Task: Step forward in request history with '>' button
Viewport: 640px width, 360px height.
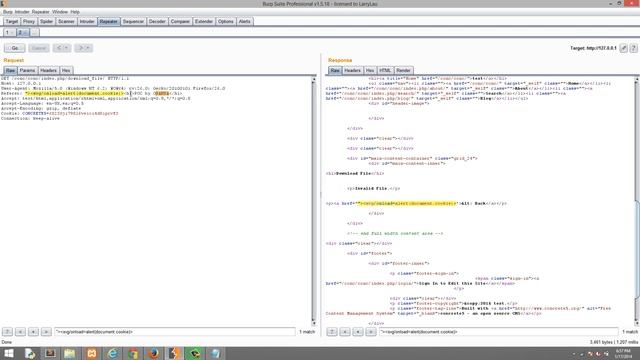Action: coord(80,48)
